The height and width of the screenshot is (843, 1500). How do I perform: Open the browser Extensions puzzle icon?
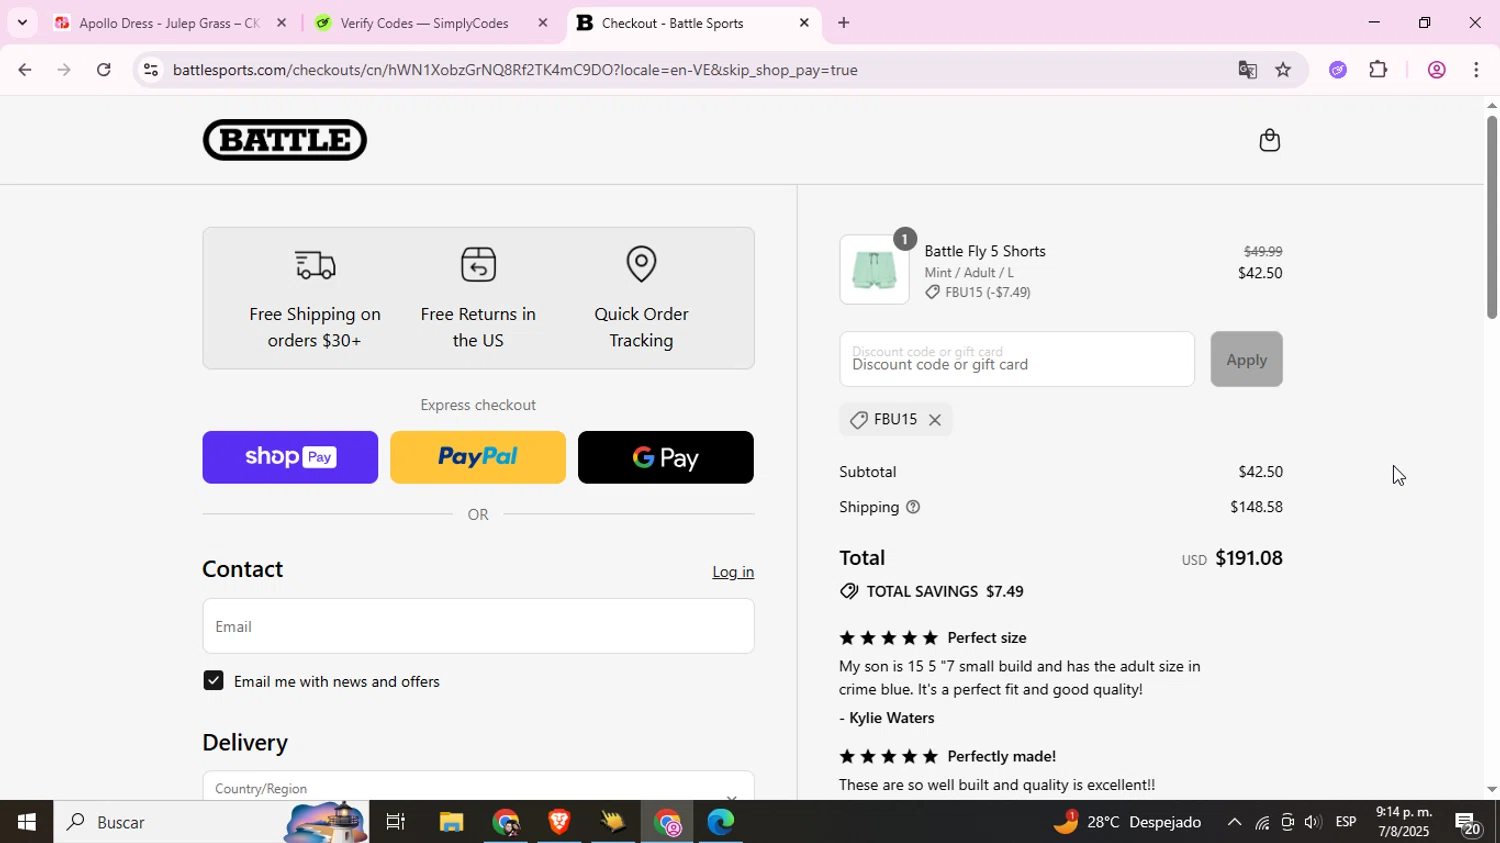[1378, 70]
